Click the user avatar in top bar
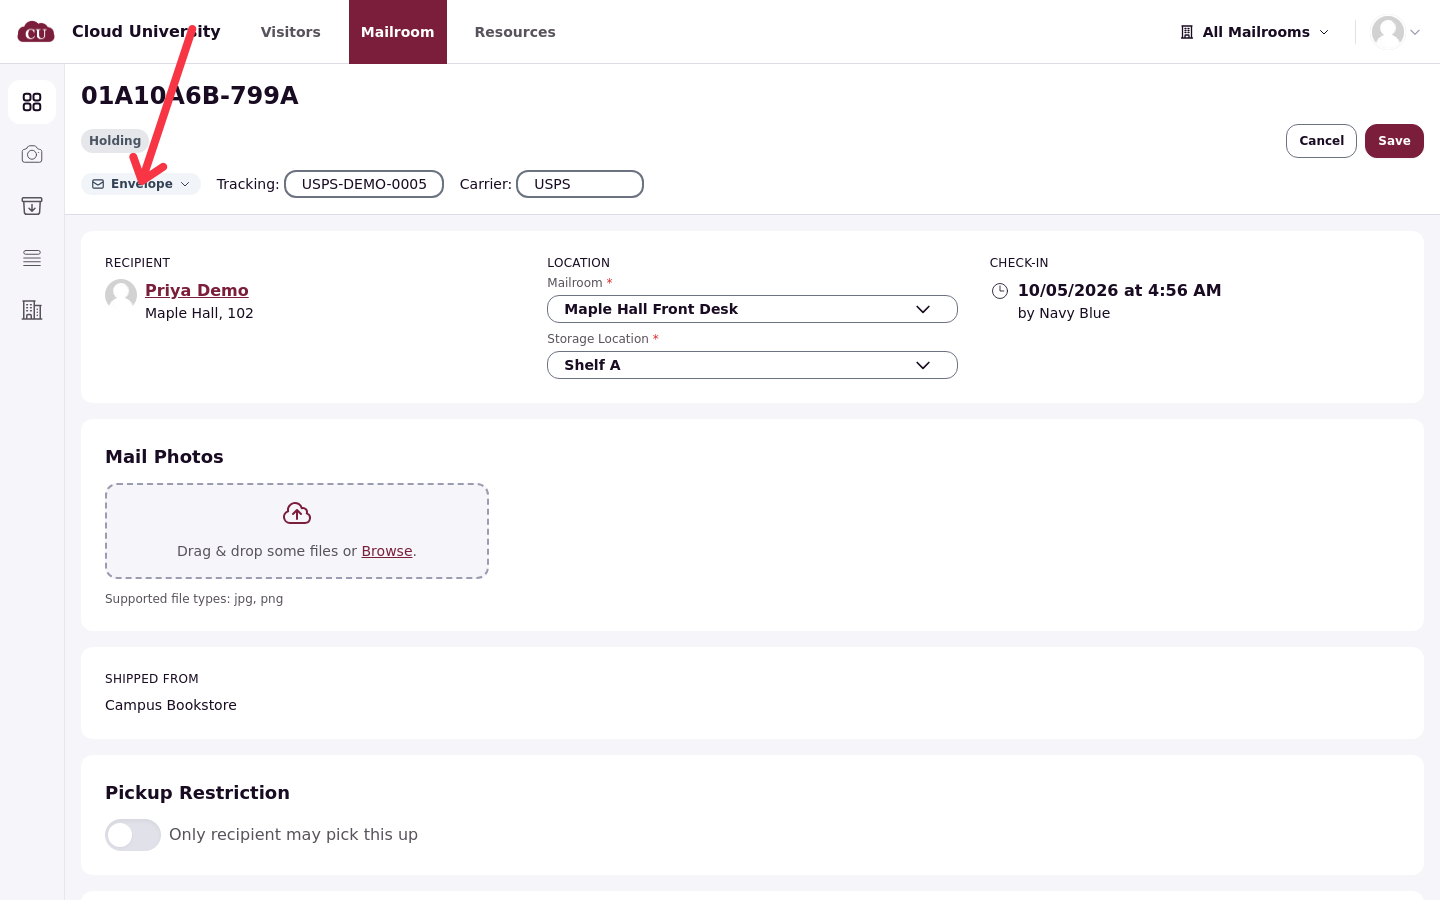This screenshot has width=1440, height=900. coord(1388,32)
